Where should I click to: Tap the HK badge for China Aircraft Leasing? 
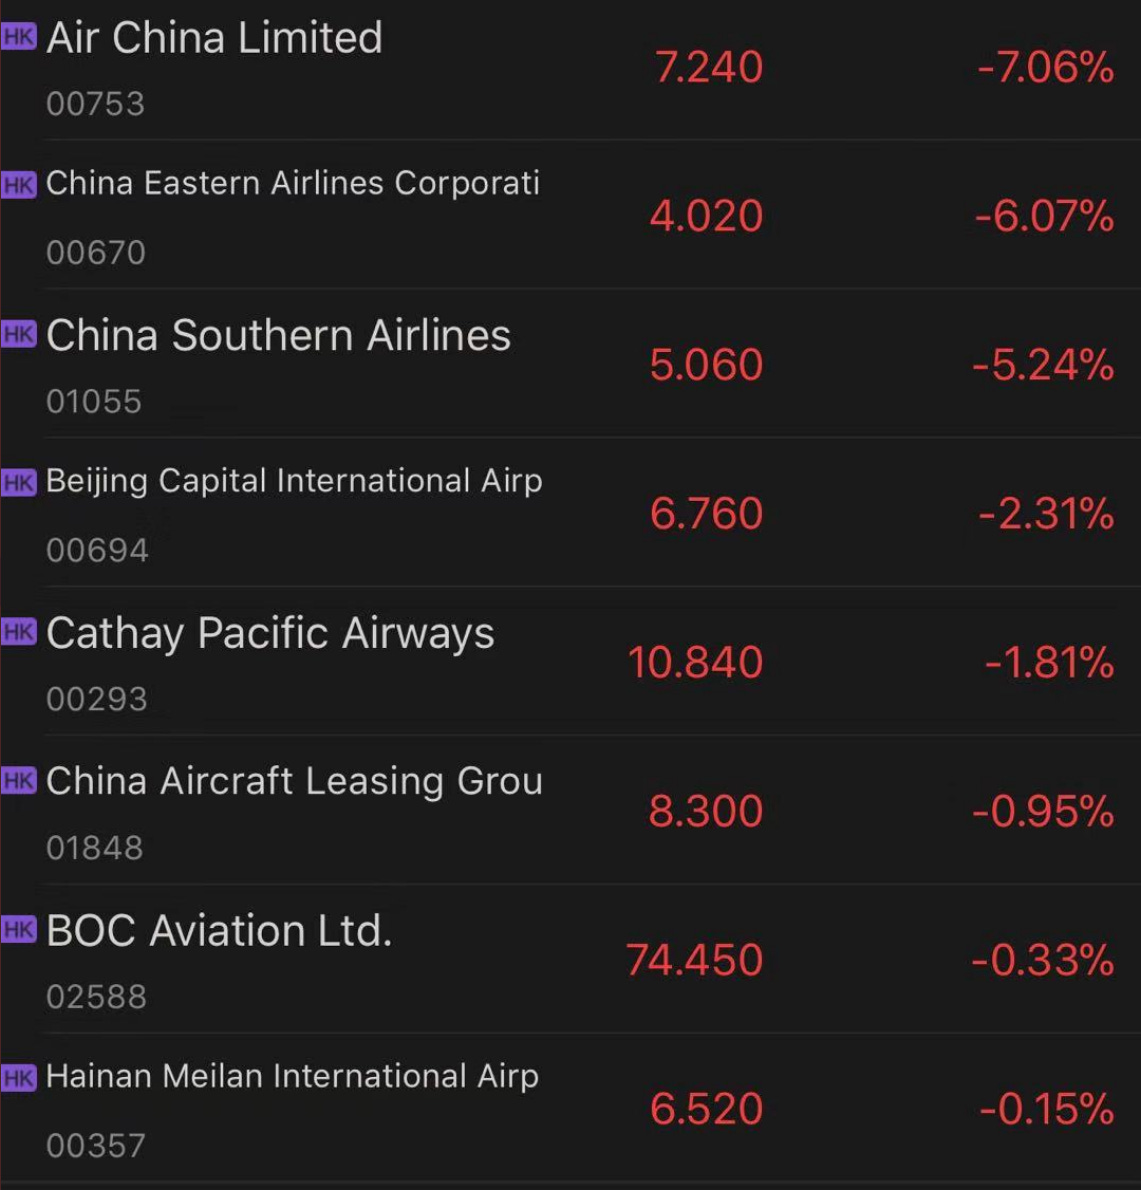(x=19, y=780)
